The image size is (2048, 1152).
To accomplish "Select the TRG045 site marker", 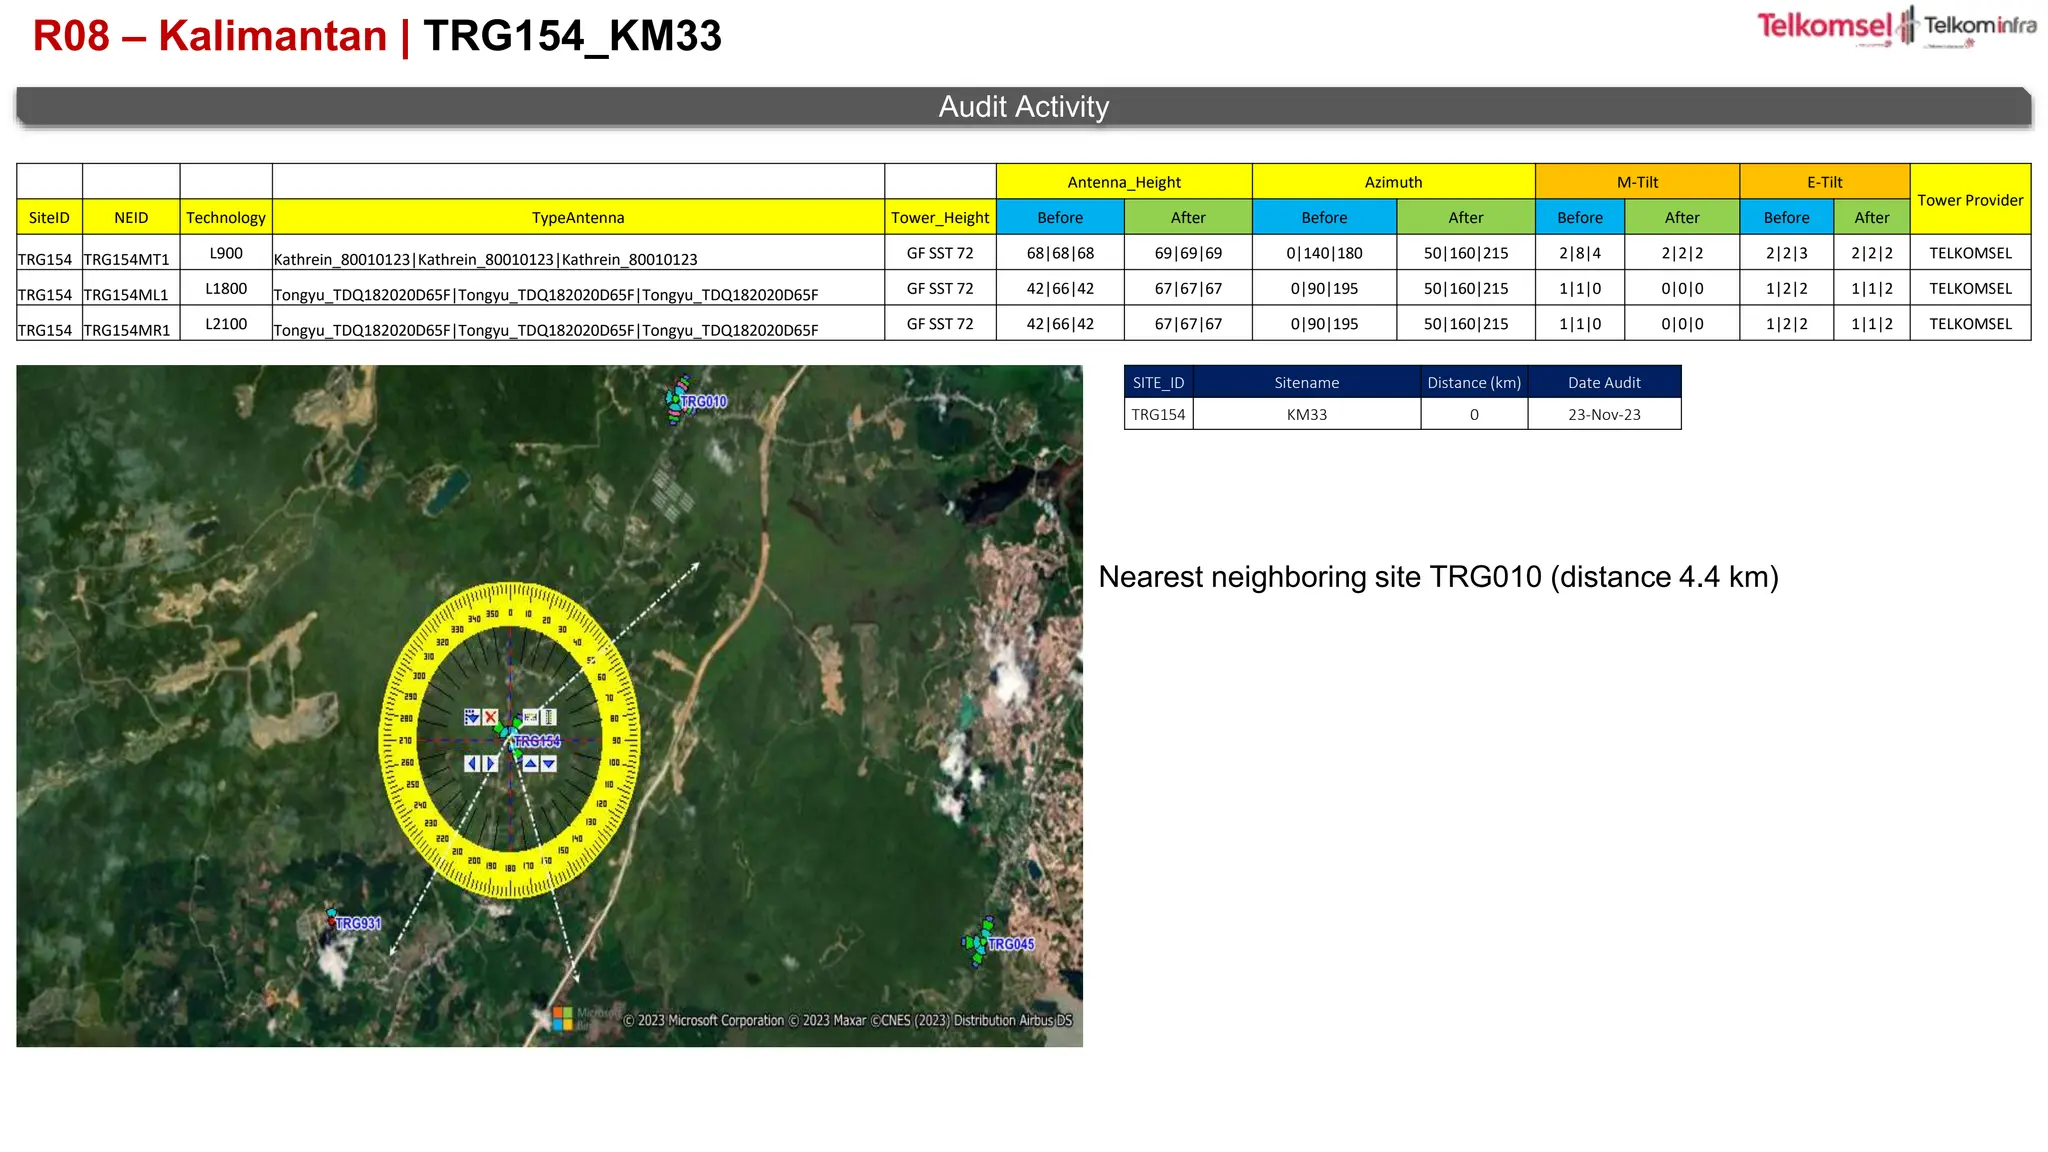I will (x=980, y=942).
